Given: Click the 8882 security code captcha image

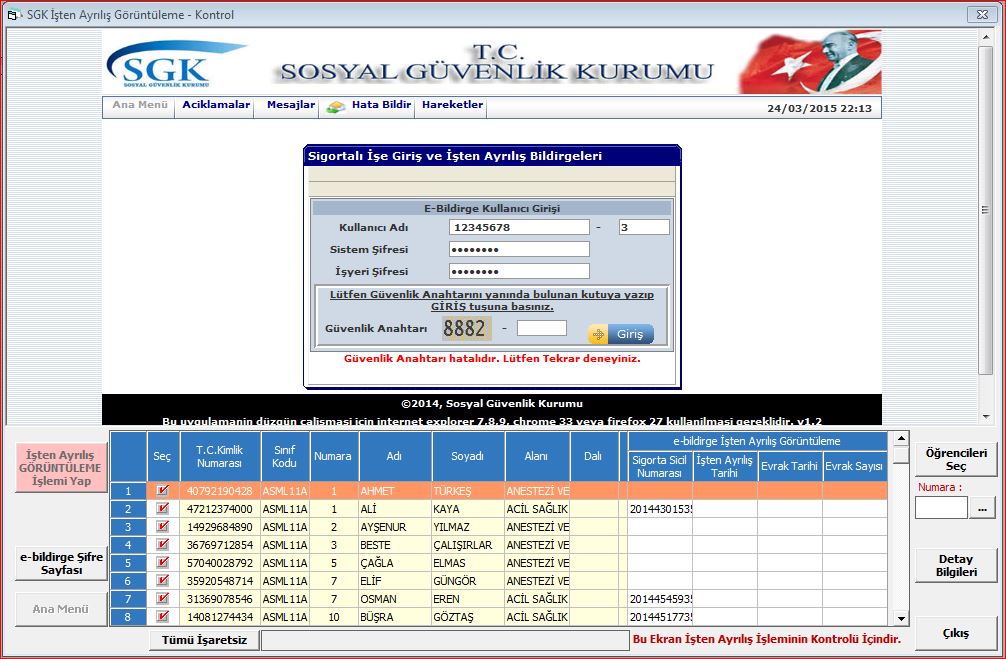Looking at the screenshot, I should click(x=464, y=329).
